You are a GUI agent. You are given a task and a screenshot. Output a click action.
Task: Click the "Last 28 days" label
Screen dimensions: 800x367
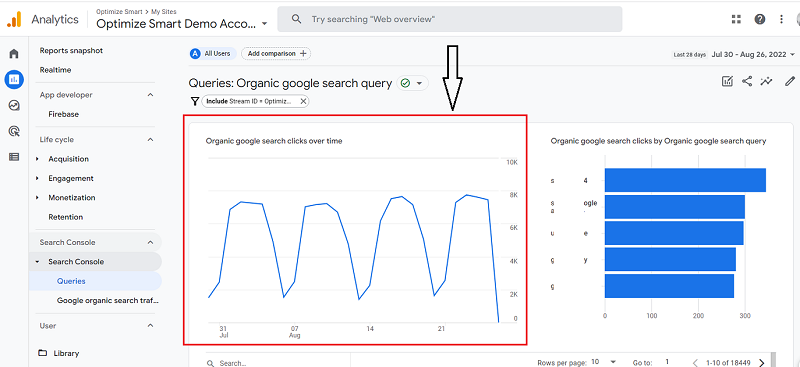(690, 55)
